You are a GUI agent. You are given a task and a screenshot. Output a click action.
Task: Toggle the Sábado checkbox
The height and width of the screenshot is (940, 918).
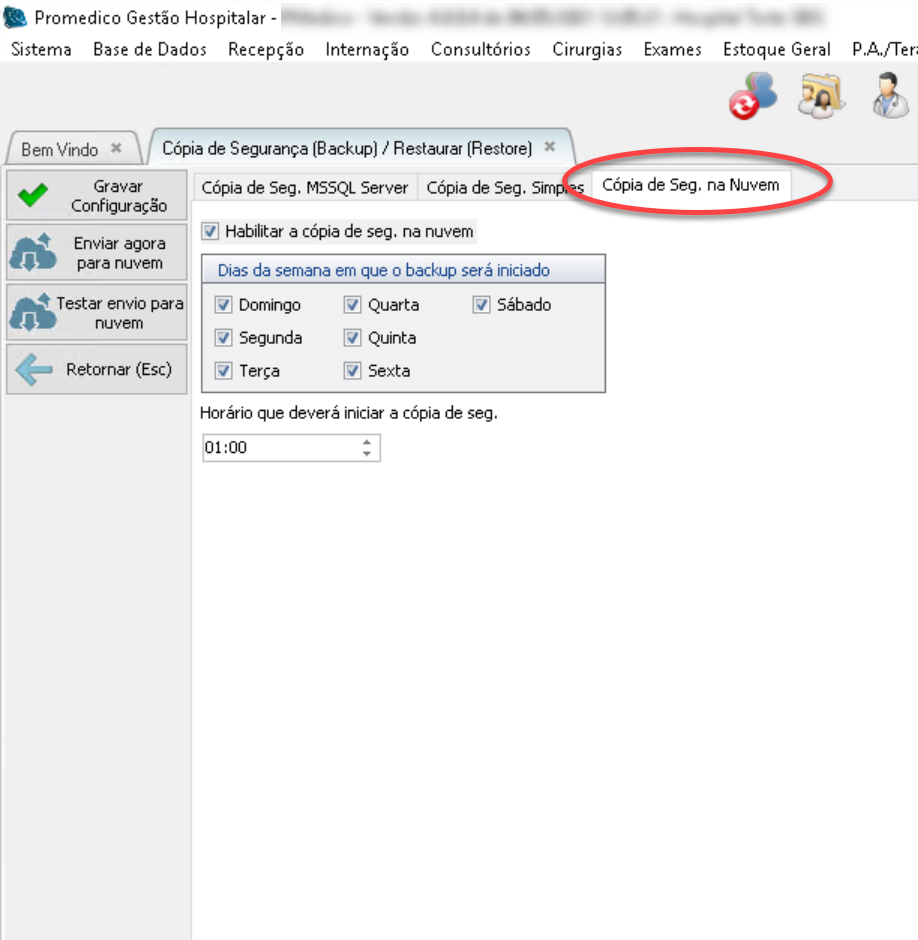[x=482, y=305]
